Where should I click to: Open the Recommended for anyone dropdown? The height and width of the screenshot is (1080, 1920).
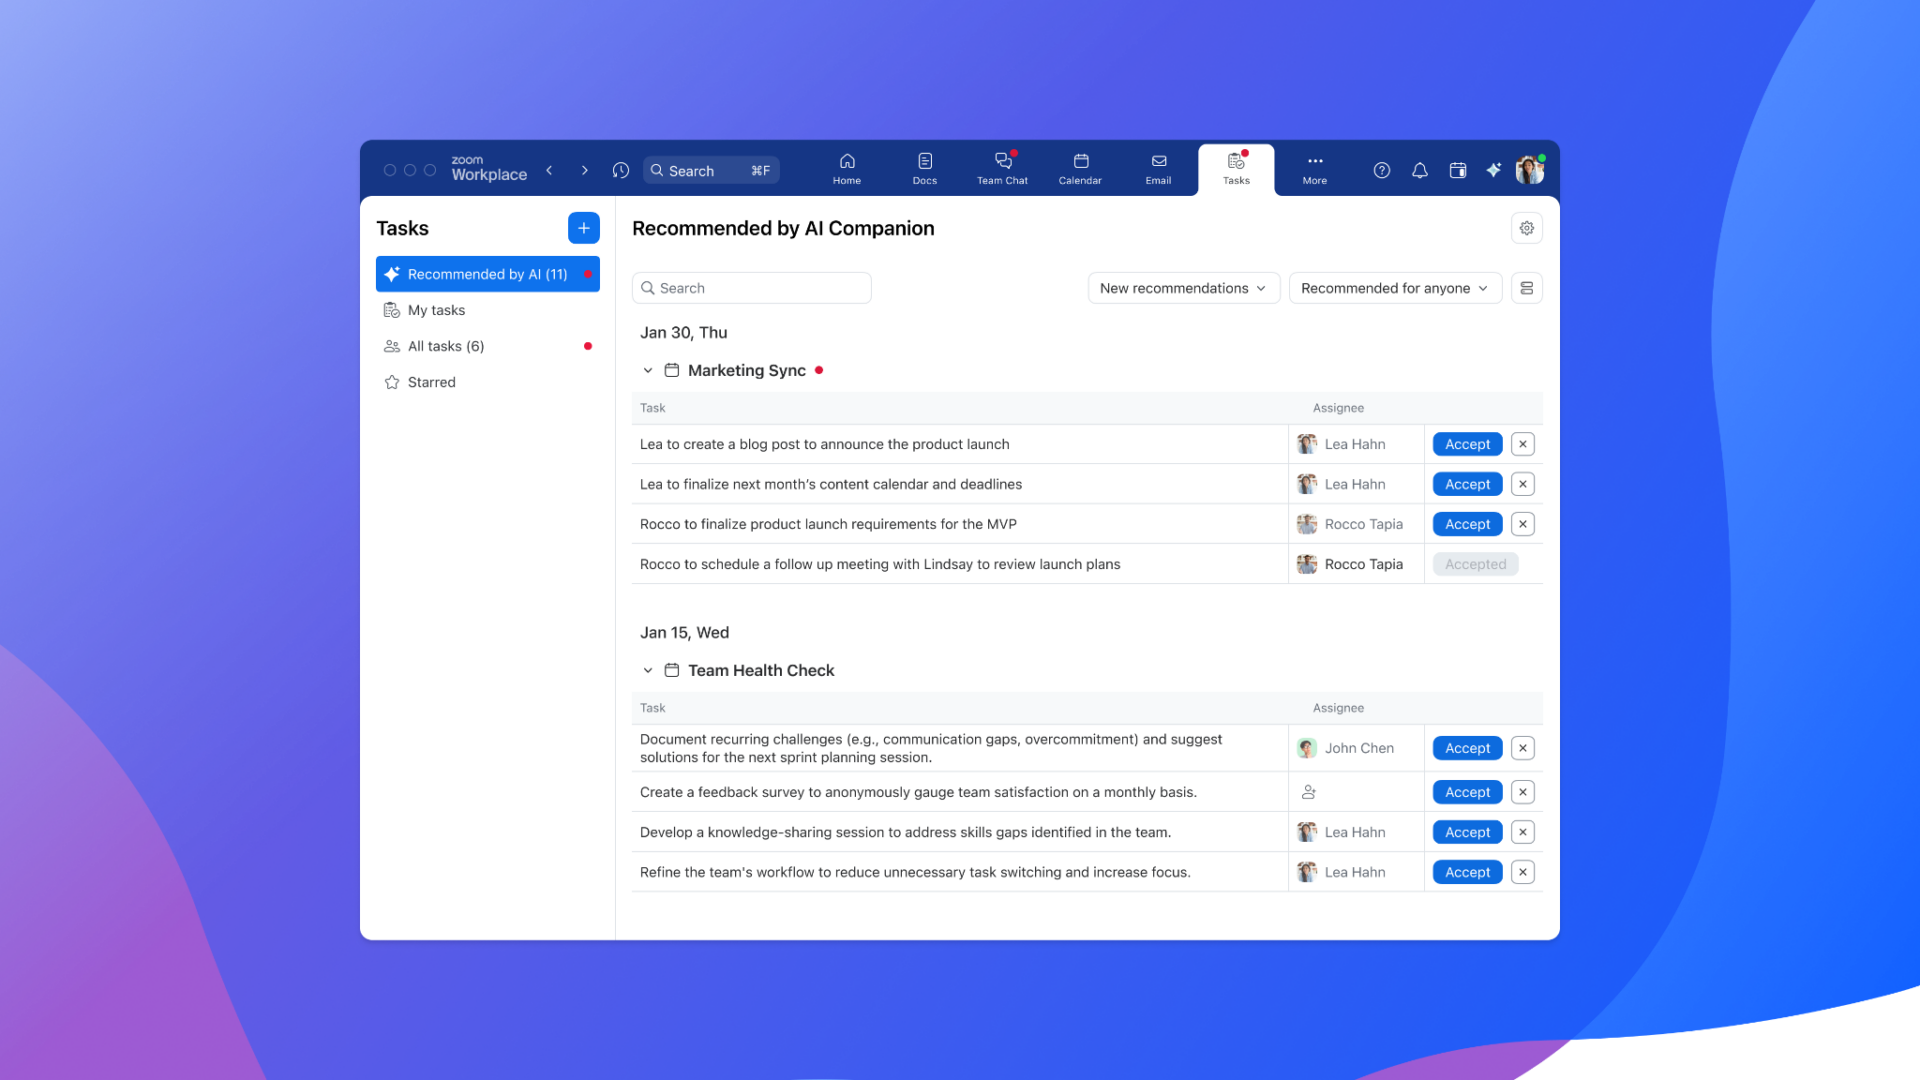tap(1394, 288)
